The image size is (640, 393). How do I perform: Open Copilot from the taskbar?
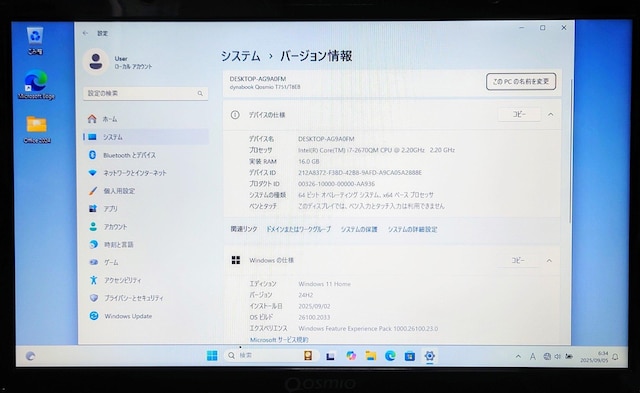tap(351, 356)
